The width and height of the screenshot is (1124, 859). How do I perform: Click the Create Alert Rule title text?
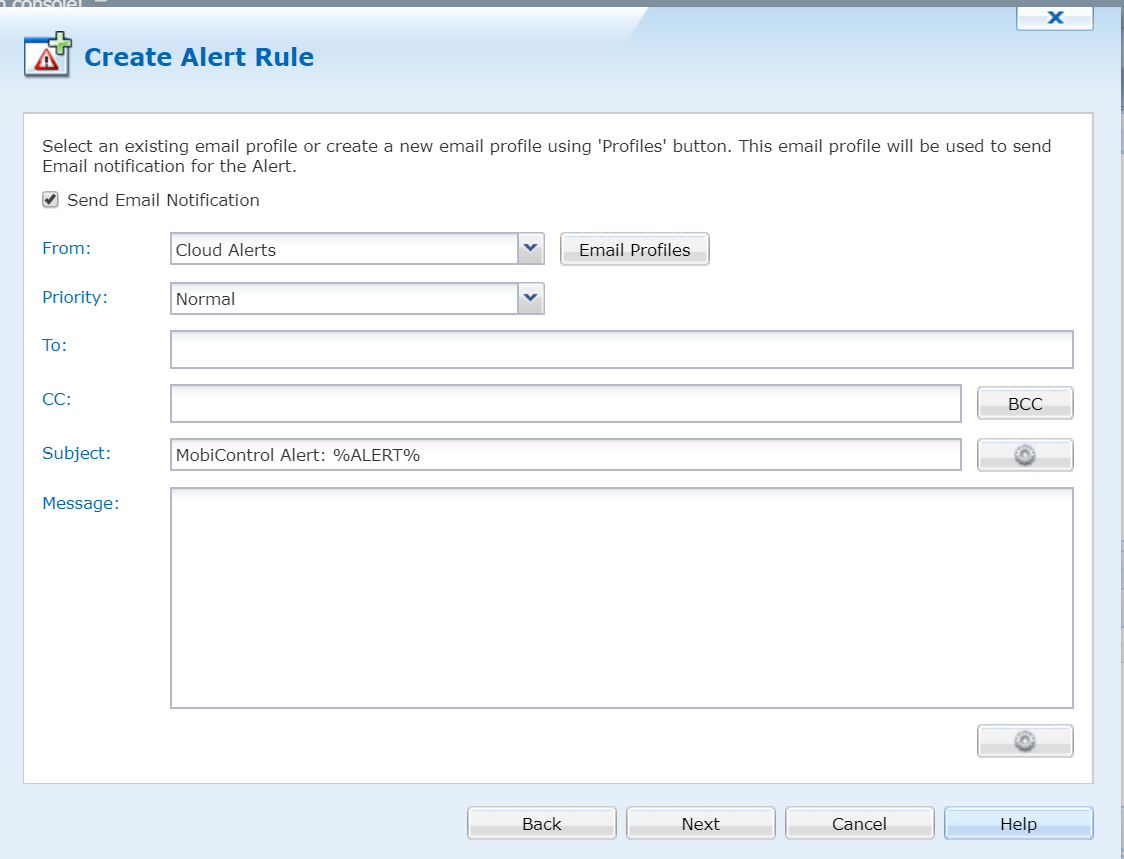coord(199,58)
